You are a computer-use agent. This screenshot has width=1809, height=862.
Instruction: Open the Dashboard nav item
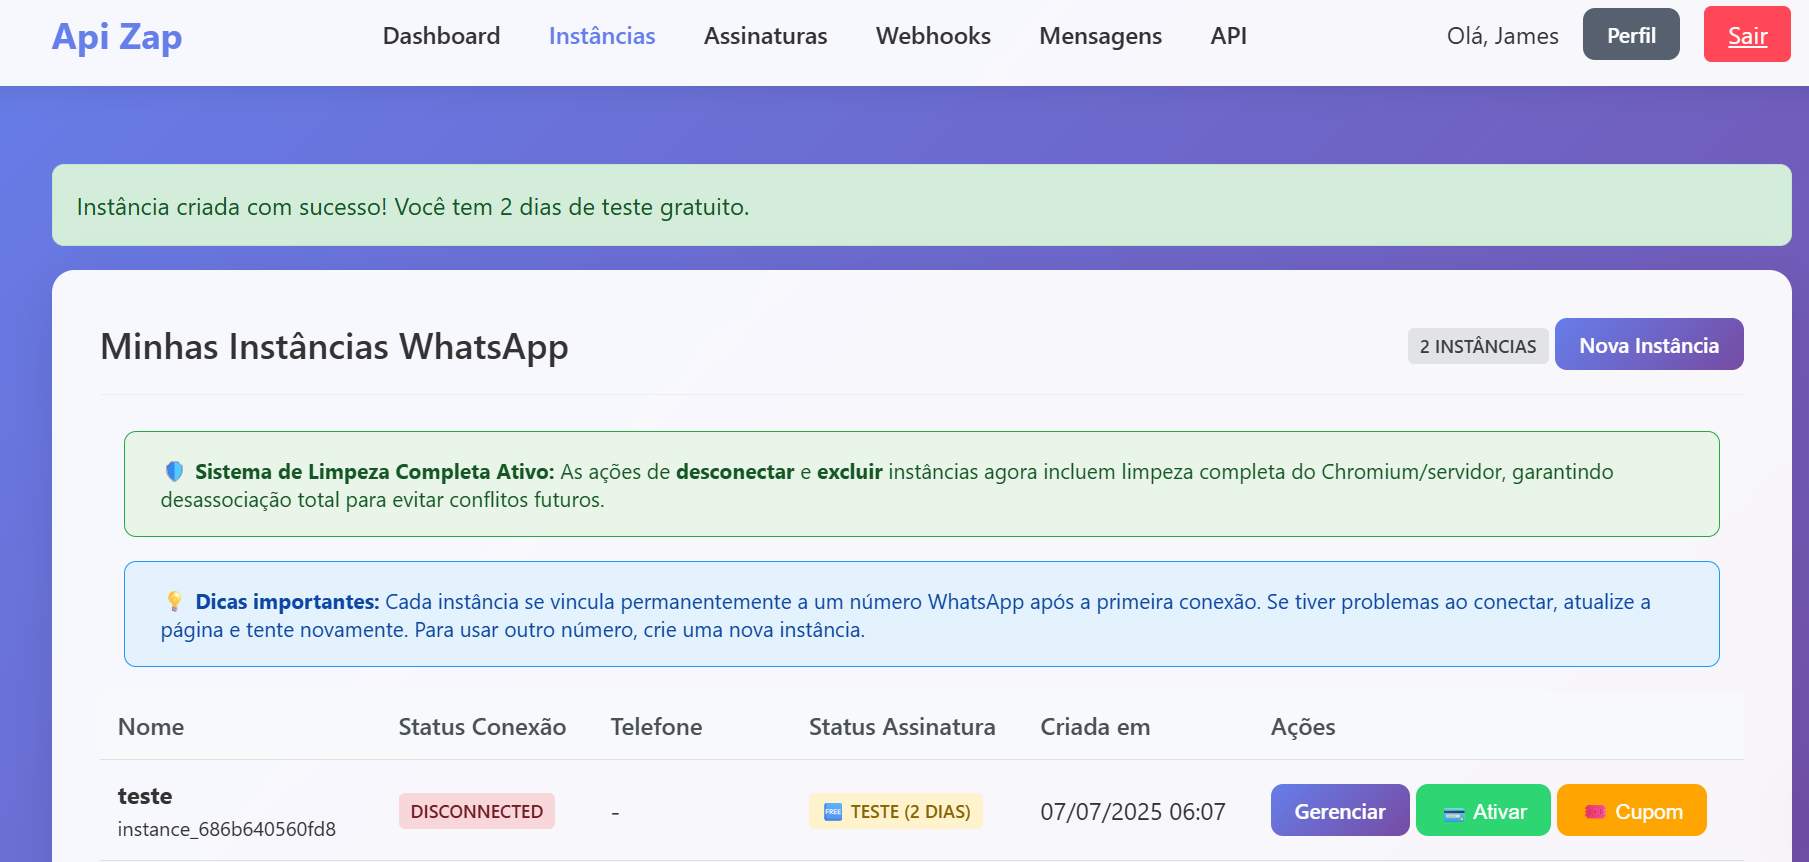pyautogui.click(x=441, y=36)
